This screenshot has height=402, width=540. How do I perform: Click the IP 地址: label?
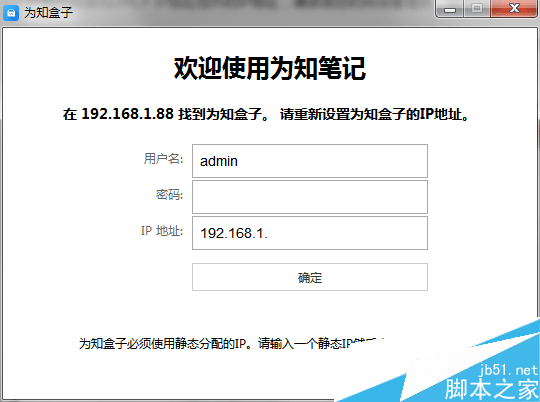tap(162, 231)
